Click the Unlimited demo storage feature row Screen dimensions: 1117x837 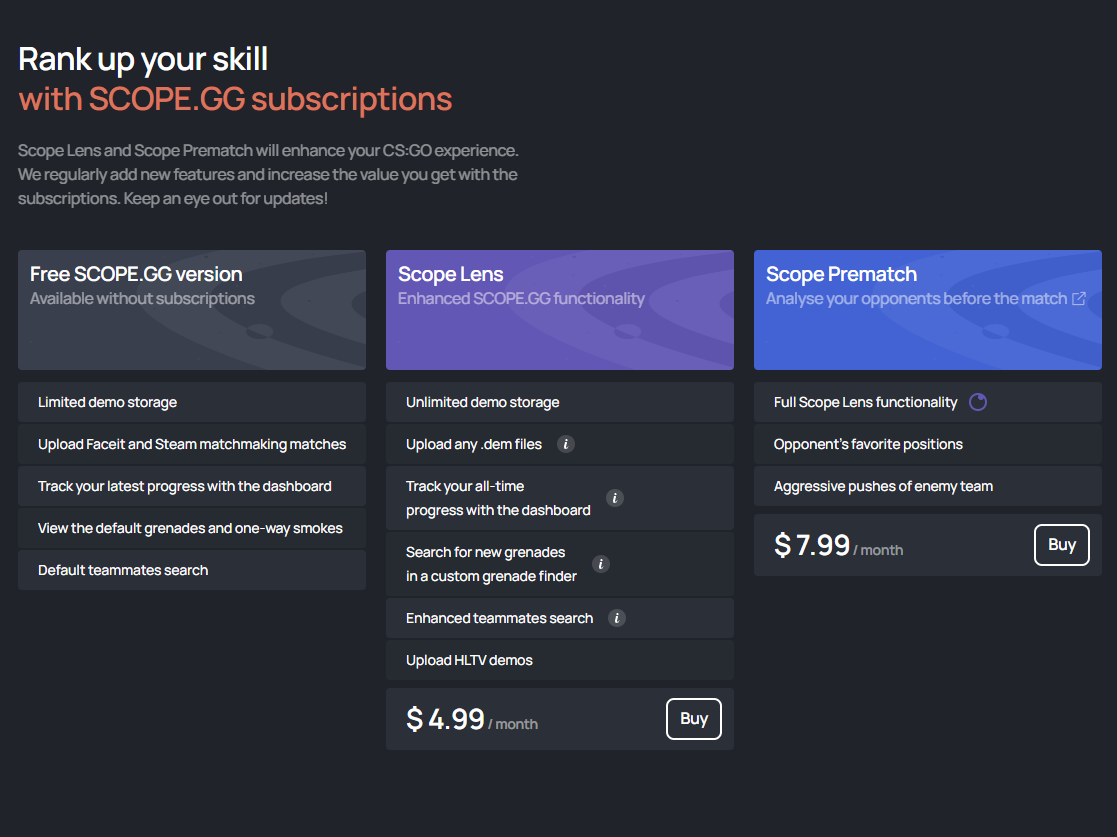(559, 402)
